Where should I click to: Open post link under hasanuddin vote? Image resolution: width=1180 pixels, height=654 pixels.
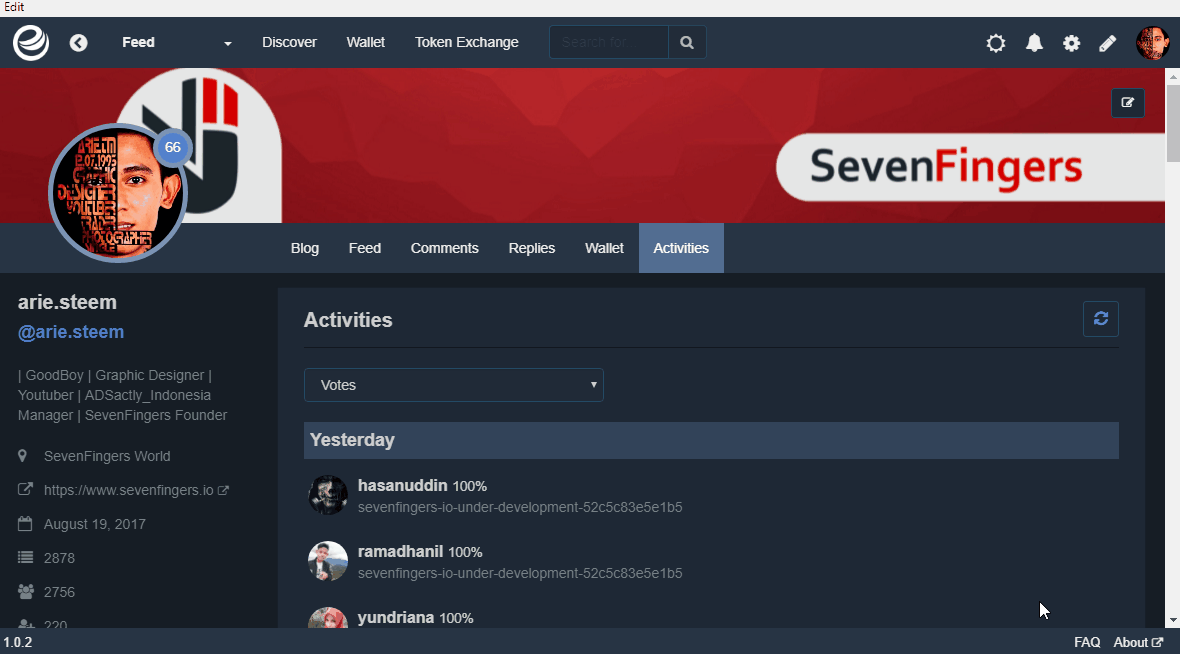tap(520, 507)
